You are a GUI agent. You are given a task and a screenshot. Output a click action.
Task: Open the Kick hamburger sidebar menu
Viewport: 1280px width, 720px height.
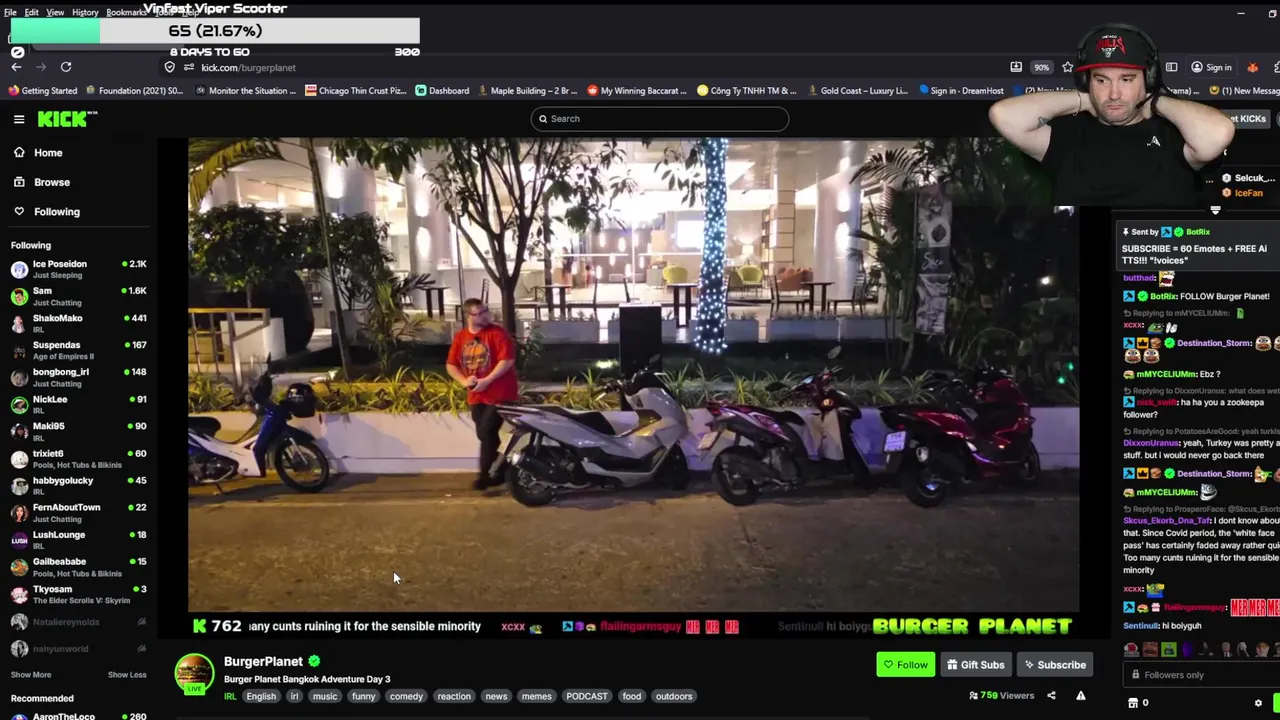[19, 119]
